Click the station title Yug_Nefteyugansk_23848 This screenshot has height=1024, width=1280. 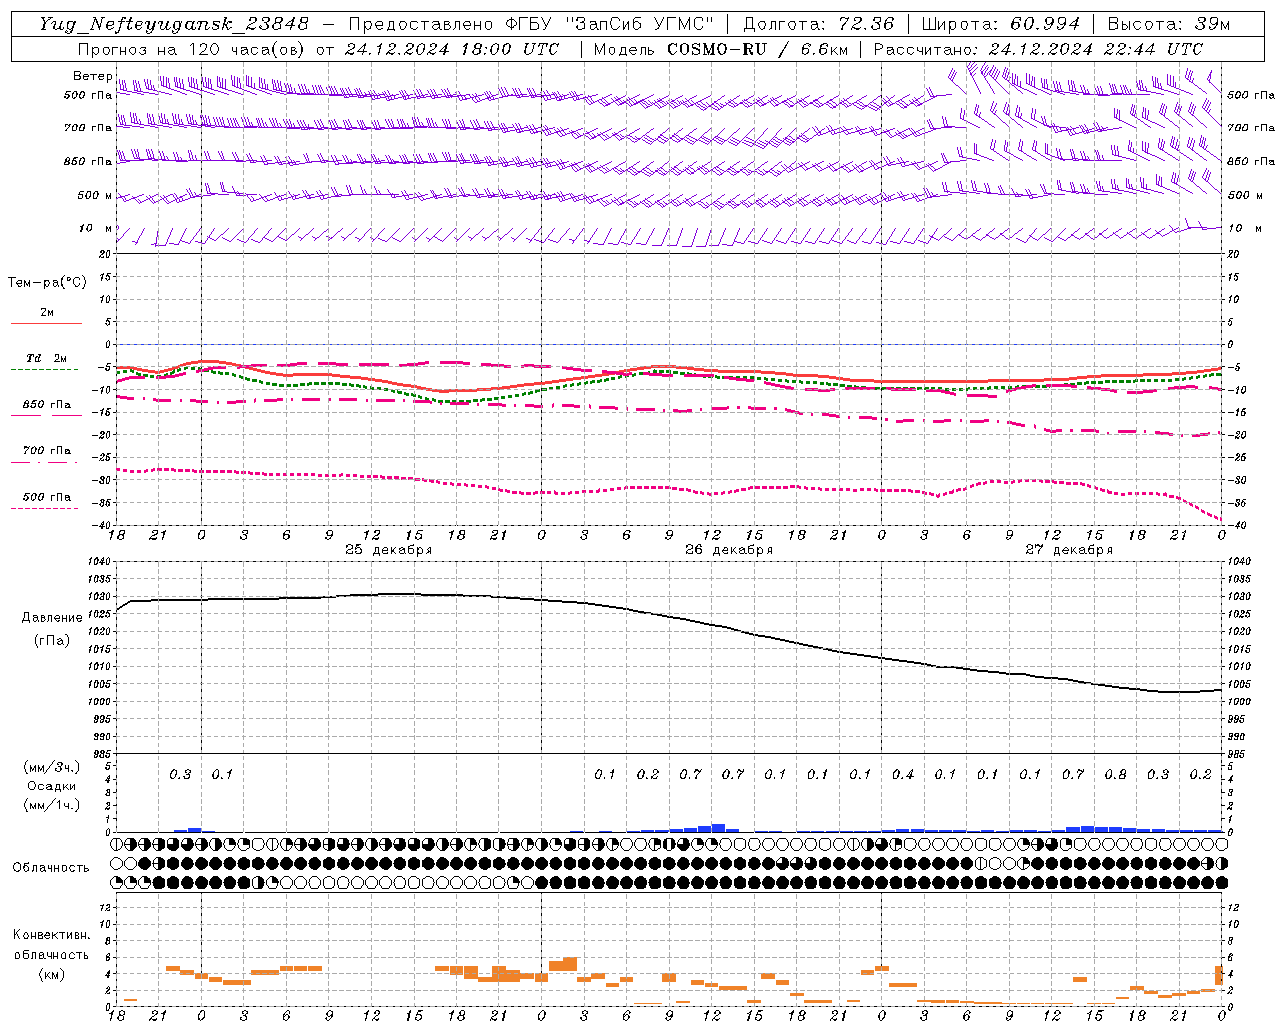click(x=174, y=24)
